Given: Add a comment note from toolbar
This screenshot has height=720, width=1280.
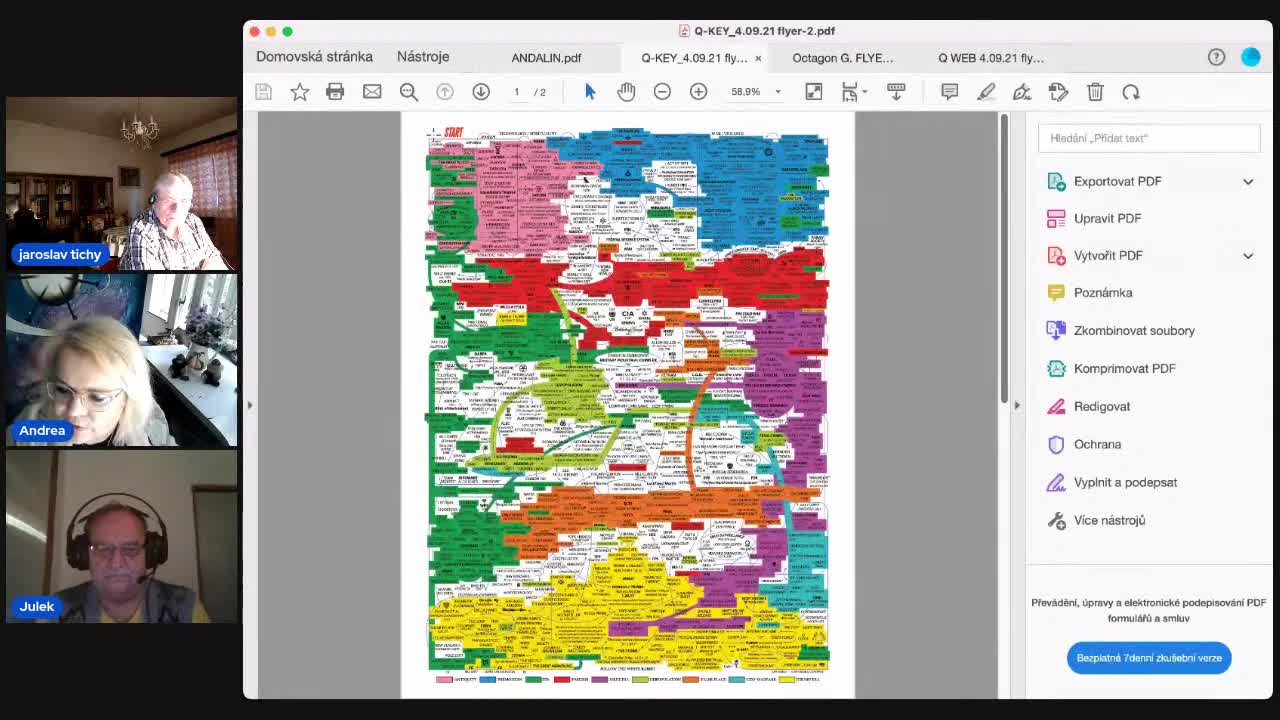Looking at the screenshot, I should (950, 92).
